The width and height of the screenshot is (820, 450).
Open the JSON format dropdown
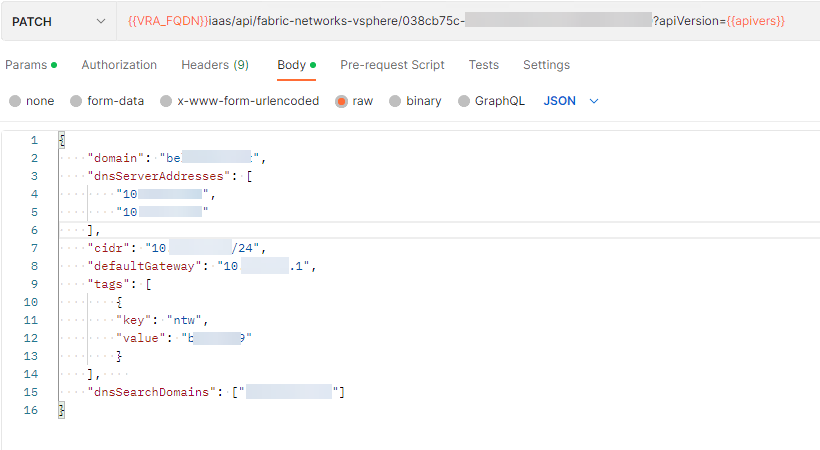[571, 101]
